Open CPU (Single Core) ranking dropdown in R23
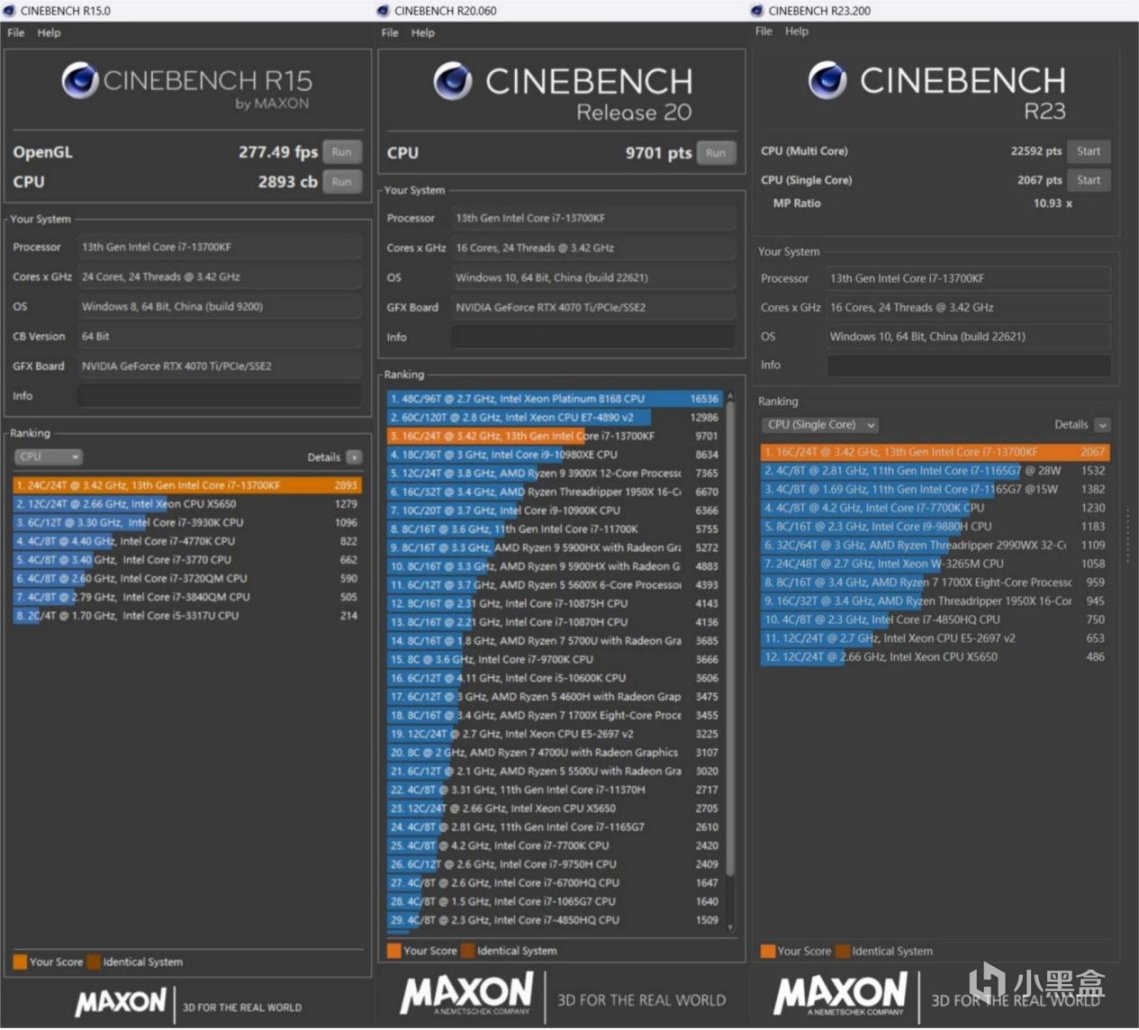 820,425
